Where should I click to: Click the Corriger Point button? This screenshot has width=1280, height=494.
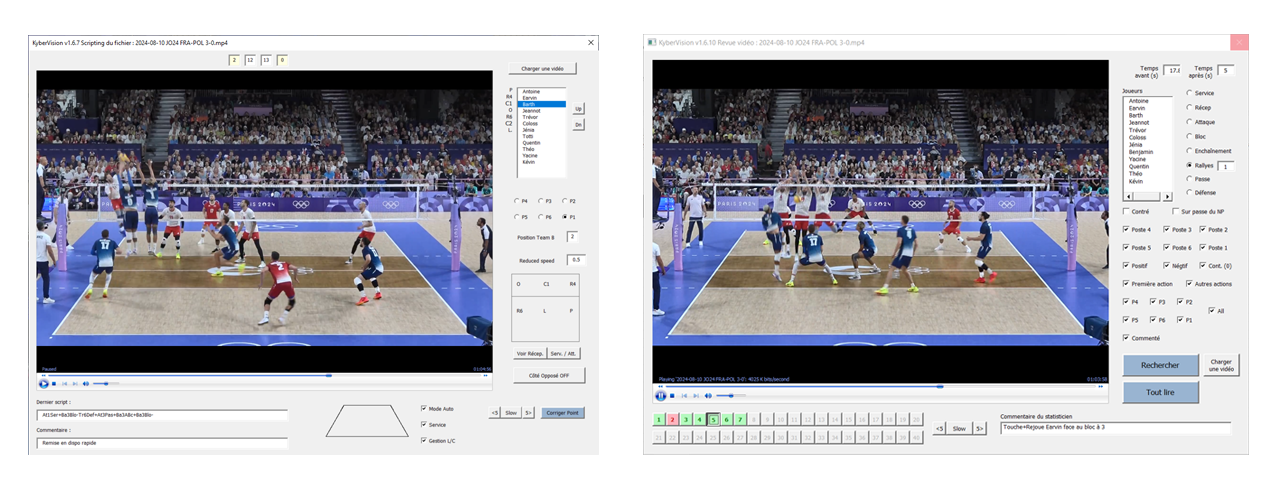point(564,412)
